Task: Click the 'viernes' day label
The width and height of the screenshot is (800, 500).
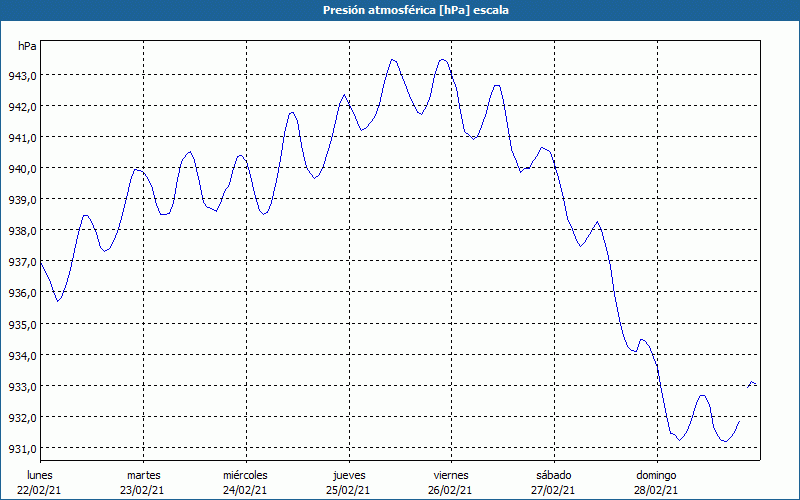Action: 451,475
